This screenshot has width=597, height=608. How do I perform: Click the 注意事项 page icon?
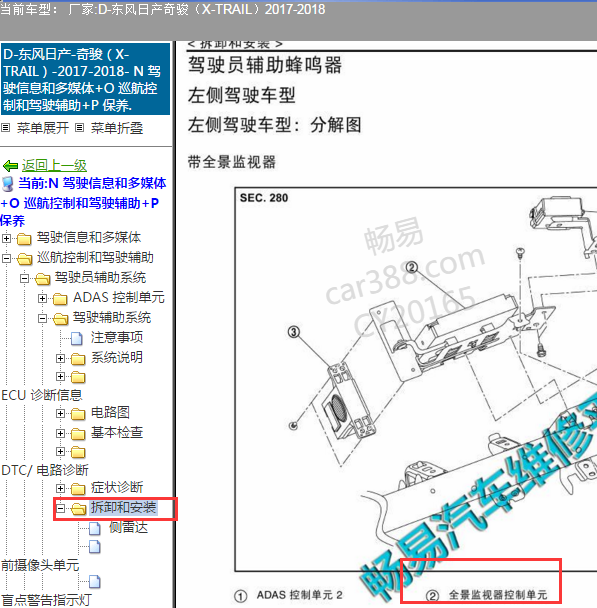tap(77, 338)
